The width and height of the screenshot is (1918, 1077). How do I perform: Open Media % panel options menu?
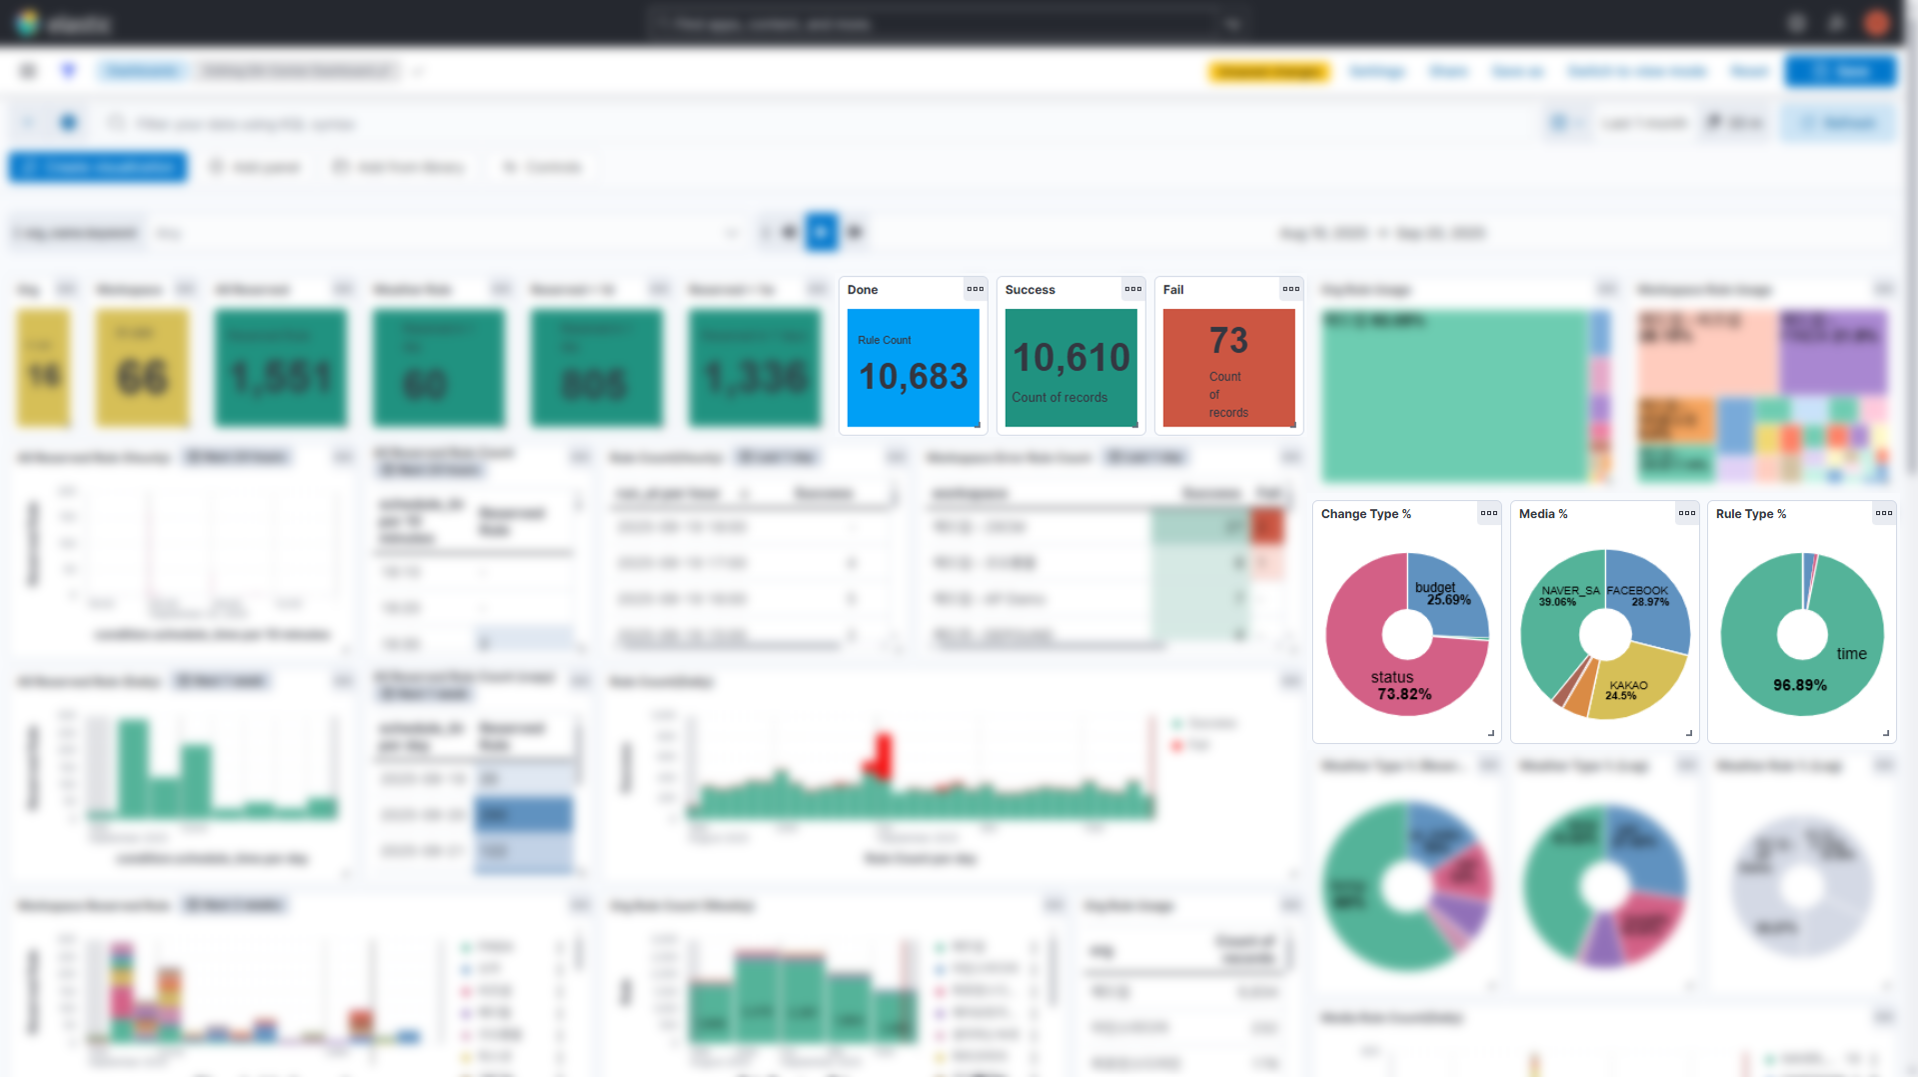click(1686, 514)
